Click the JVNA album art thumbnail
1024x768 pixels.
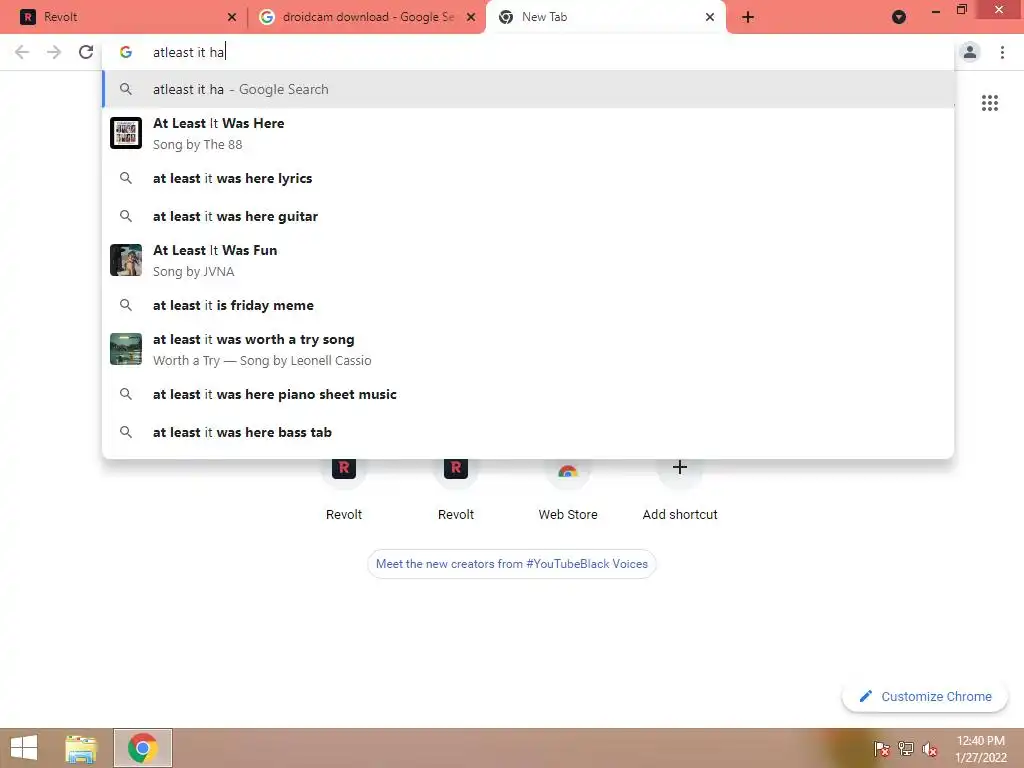click(x=126, y=260)
